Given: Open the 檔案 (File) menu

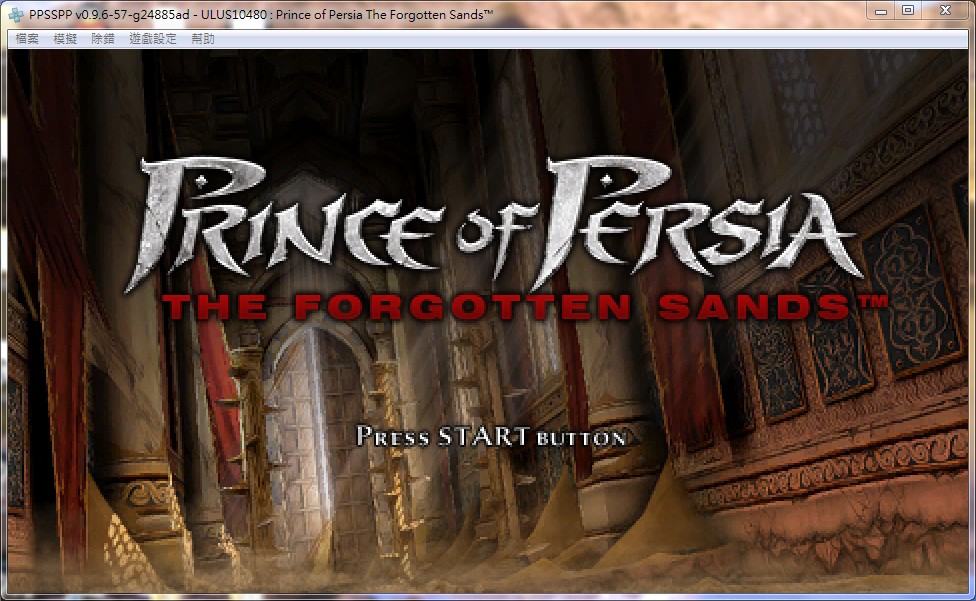Looking at the screenshot, I should tap(27, 39).
